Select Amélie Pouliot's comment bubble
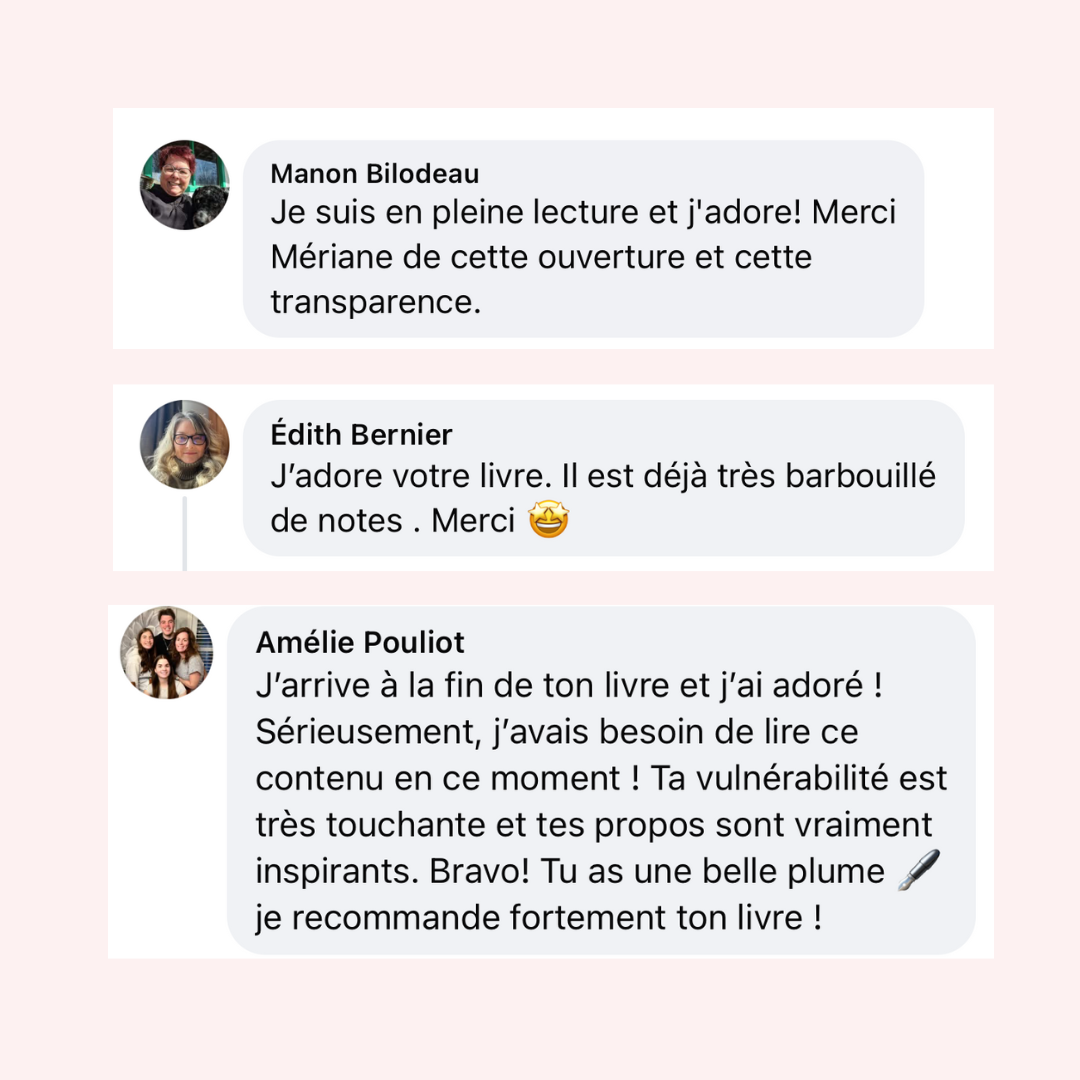This screenshot has height=1080, width=1080. (x=601, y=780)
